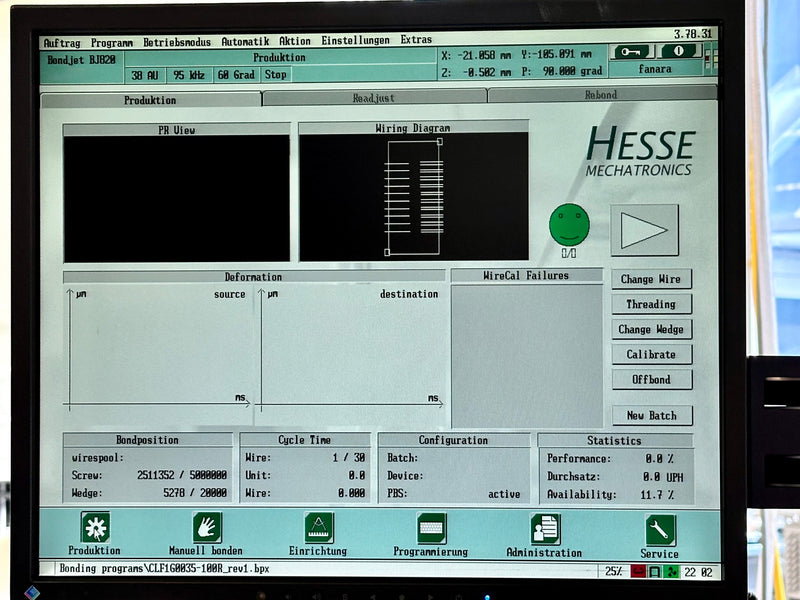Viewport: 800px width, 600px height.
Task: Click the Stop status field
Action: pyautogui.click(x=276, y=74)
